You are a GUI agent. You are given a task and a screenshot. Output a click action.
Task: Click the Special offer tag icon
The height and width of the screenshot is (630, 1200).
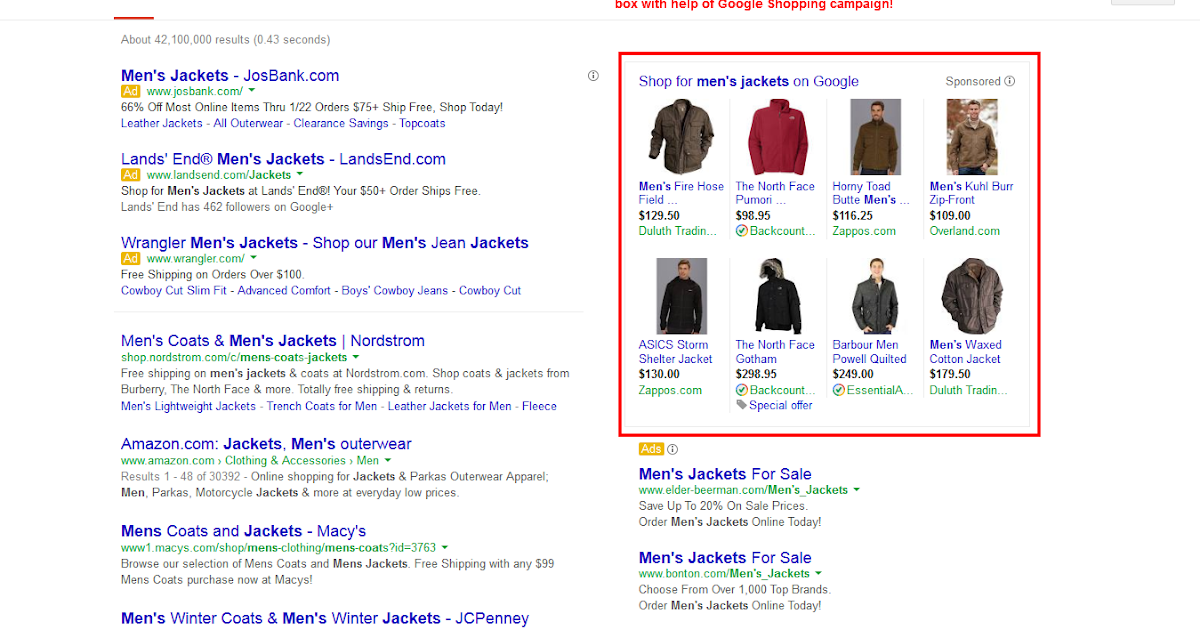[741, 405]
